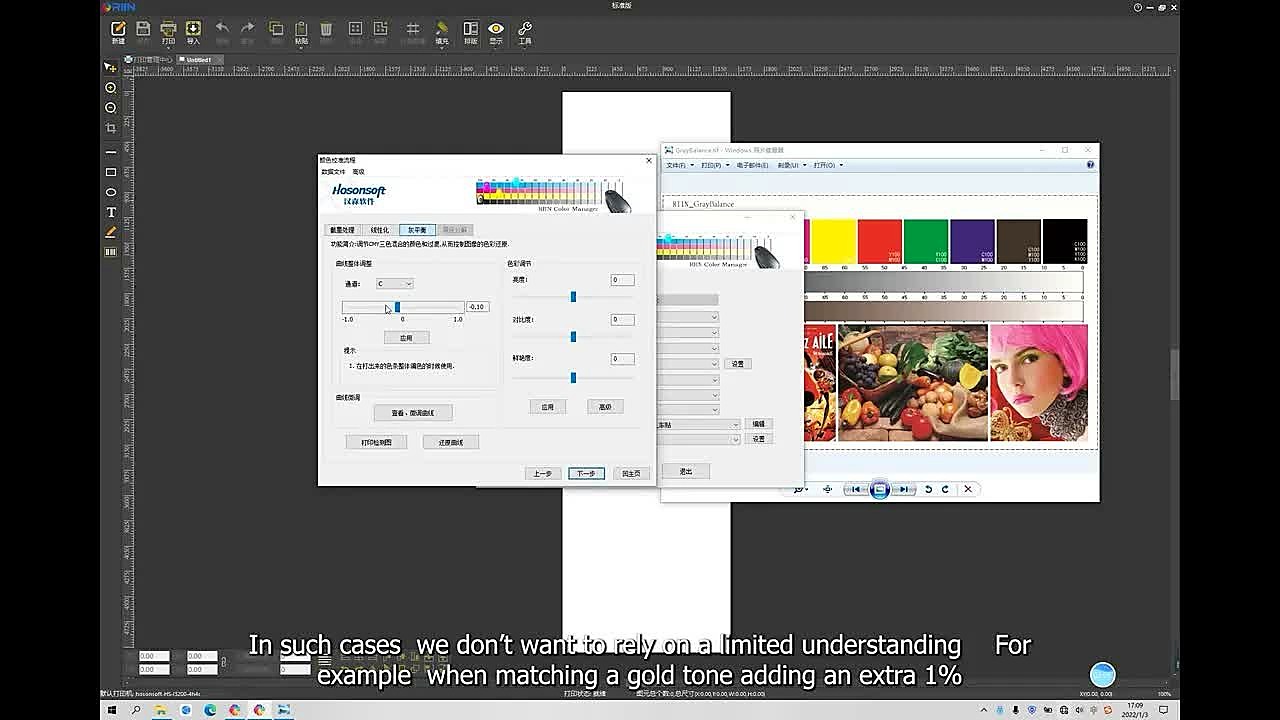Select the pencil draw tool
Image resolution: width=1280 pixels, height=720 pixels.
pyautogui.click(x=111, y=232)
